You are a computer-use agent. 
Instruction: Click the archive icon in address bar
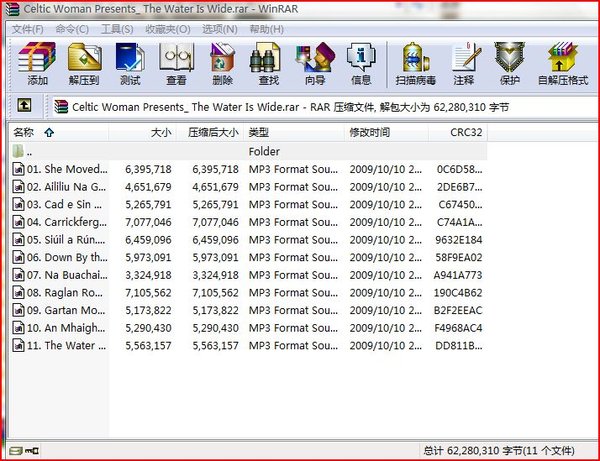point(61,107)
